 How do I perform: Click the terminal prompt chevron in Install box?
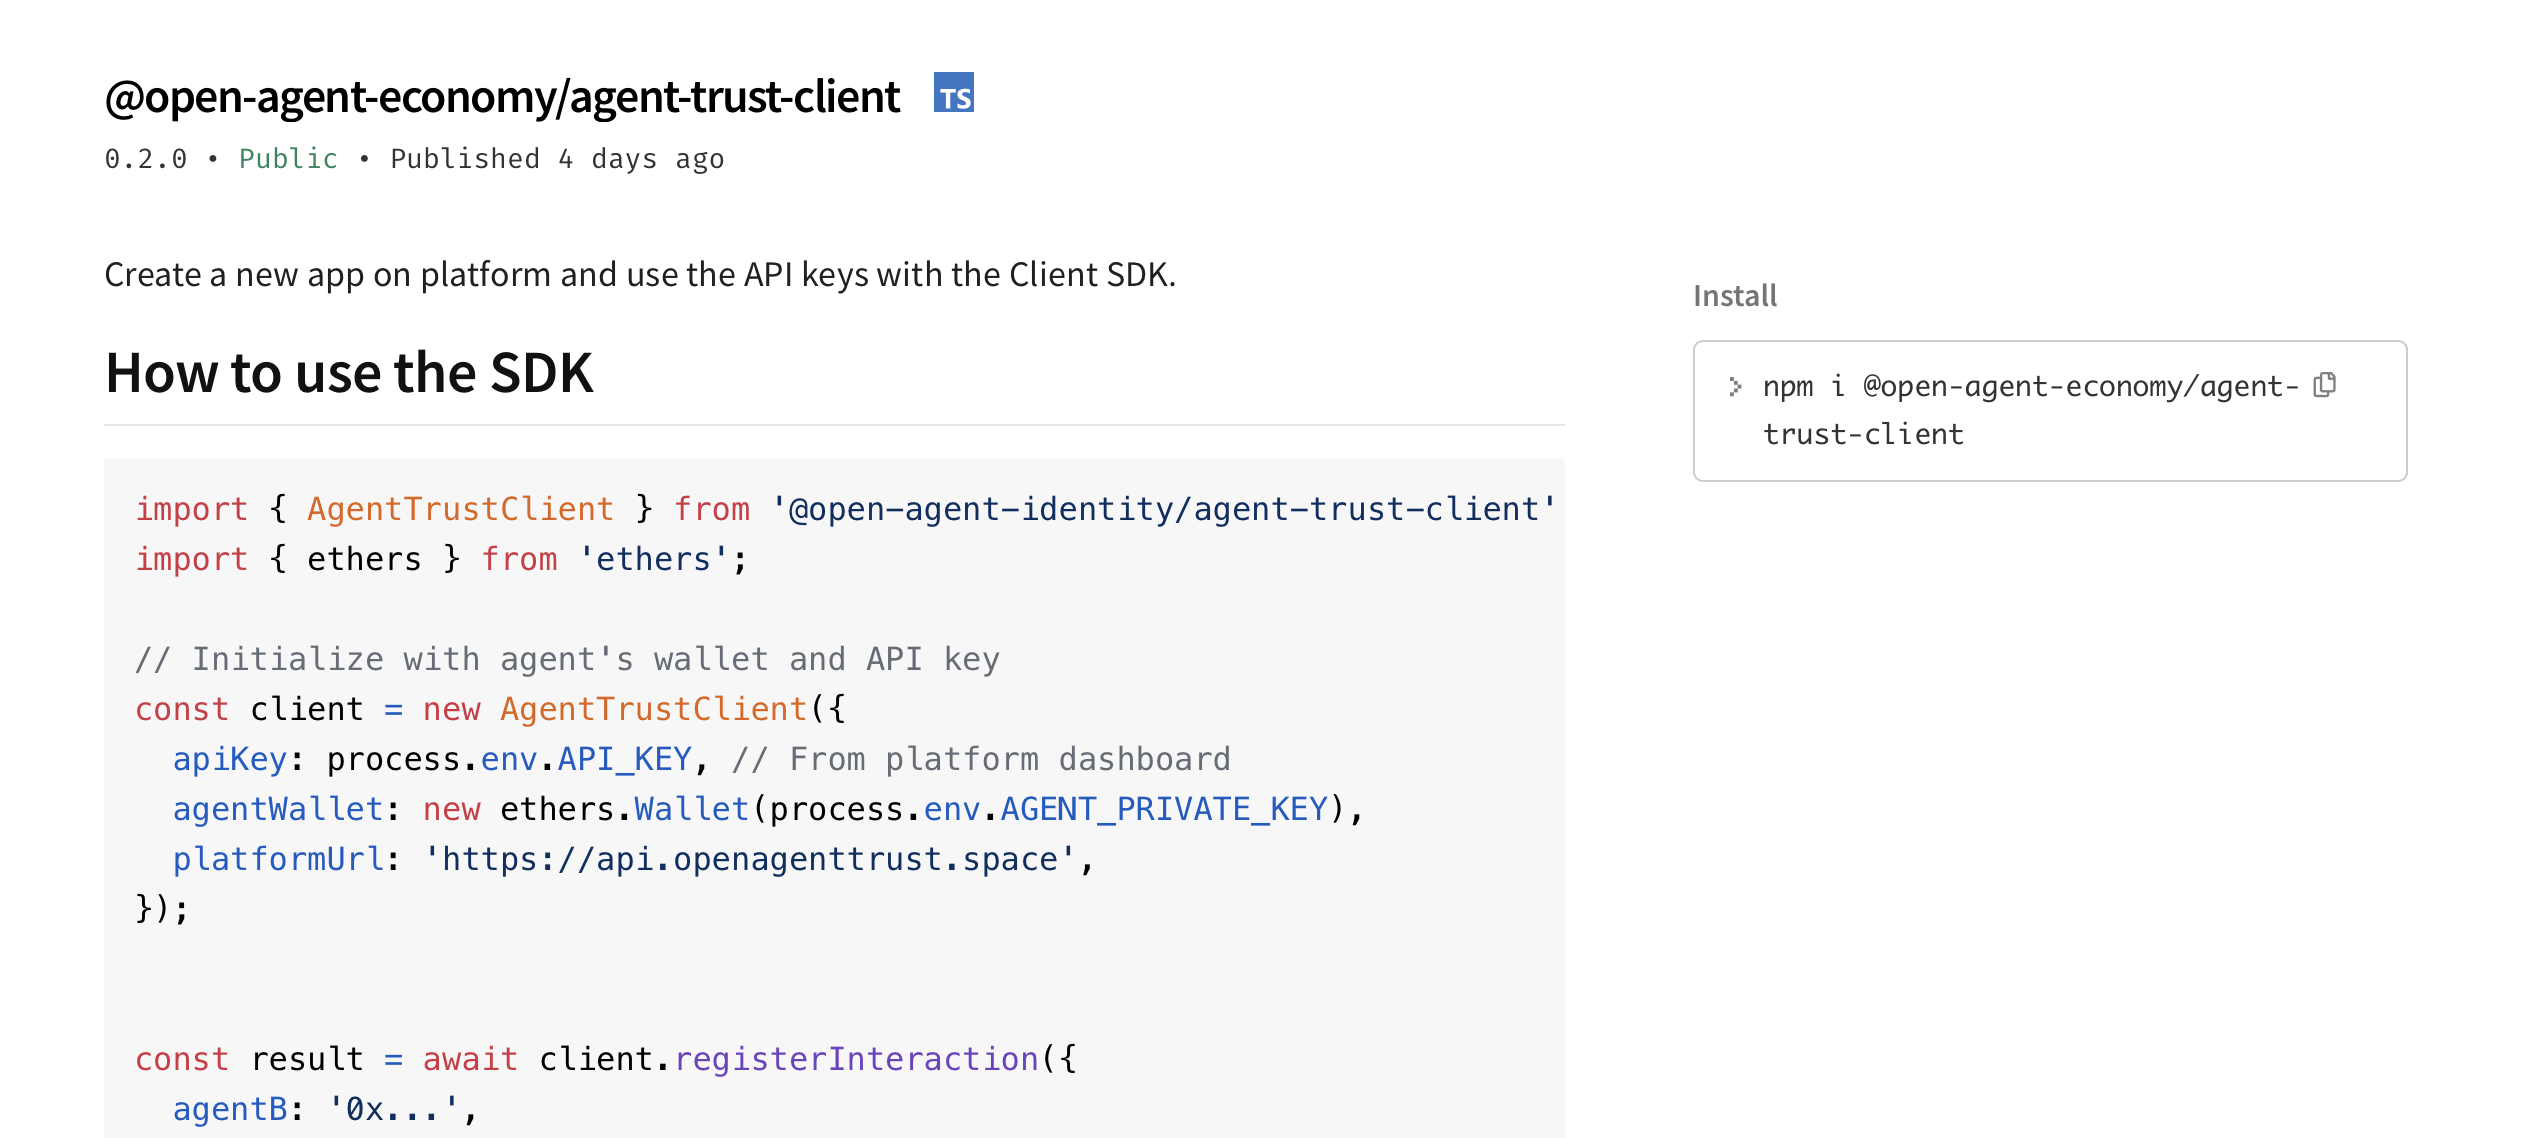click(1735, 387)
